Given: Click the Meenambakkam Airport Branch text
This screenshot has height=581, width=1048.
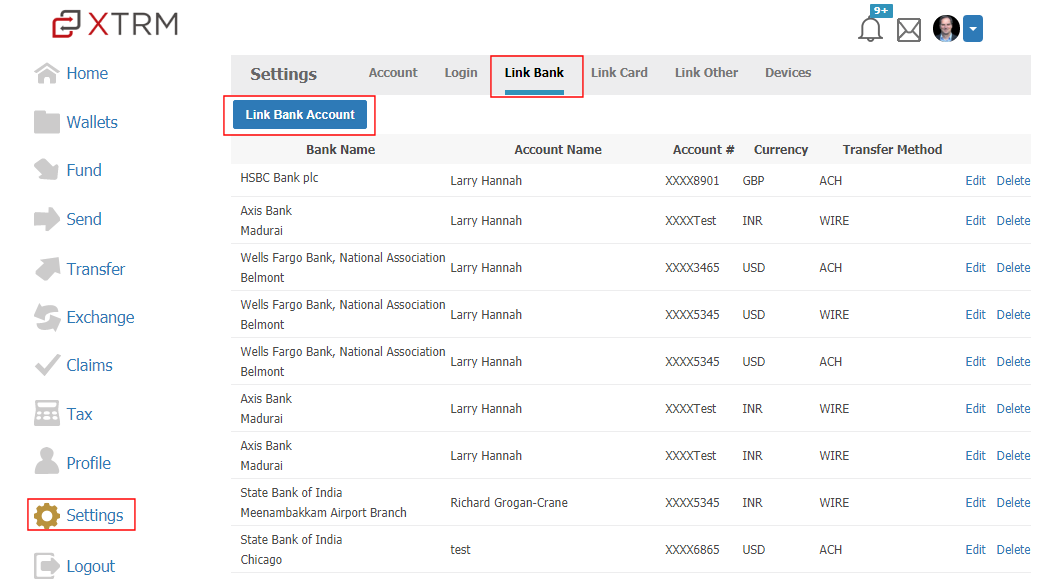Looking at the screenshot, I should (323, 513).
